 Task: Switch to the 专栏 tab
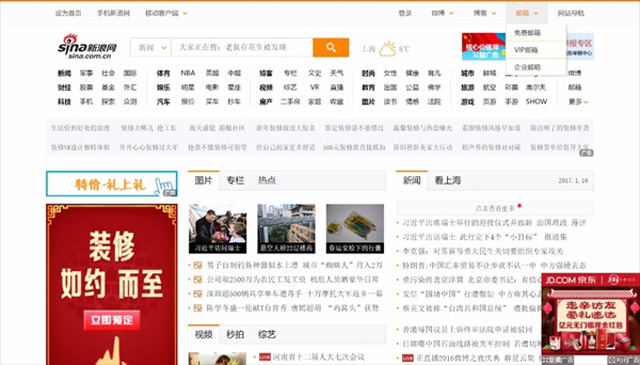[235, 180]
